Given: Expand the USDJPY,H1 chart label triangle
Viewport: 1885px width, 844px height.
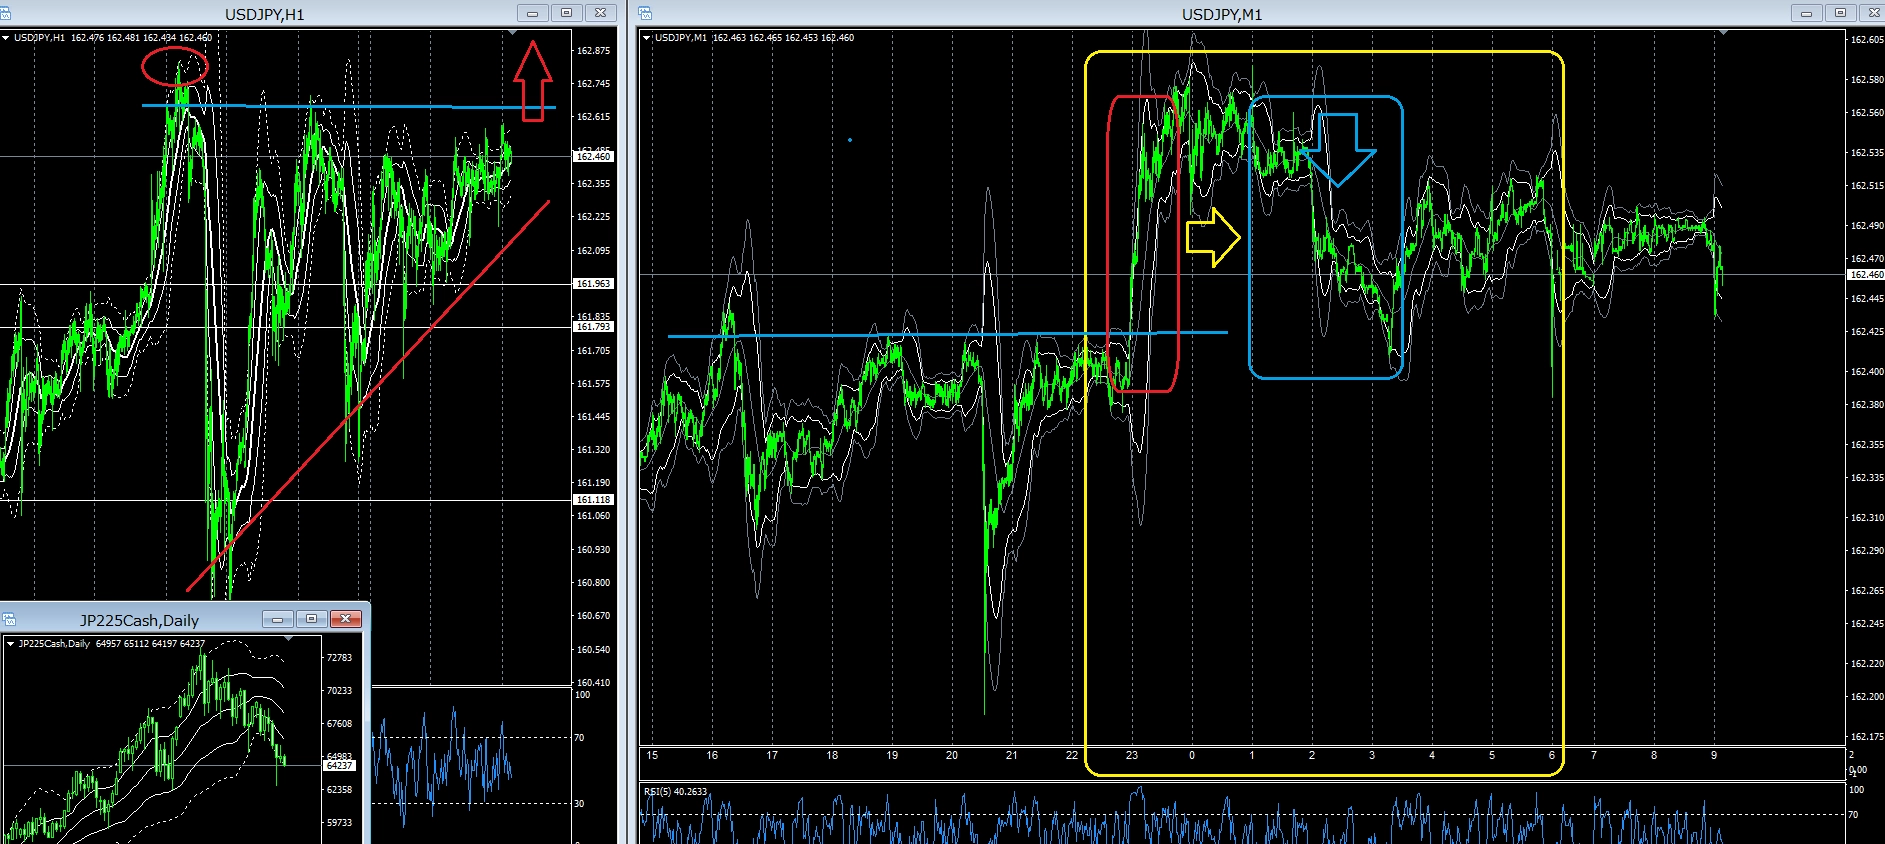Looking at the screenshot, I should (6, 38).
